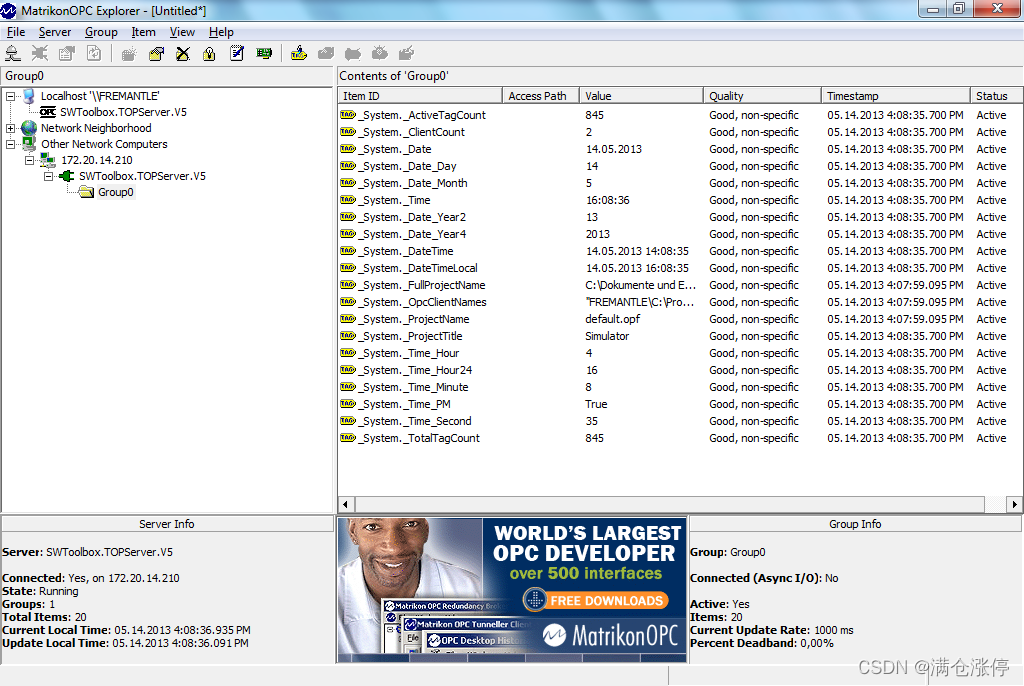Click tag icon beside _System._TotalTagCount

(348, 438)
